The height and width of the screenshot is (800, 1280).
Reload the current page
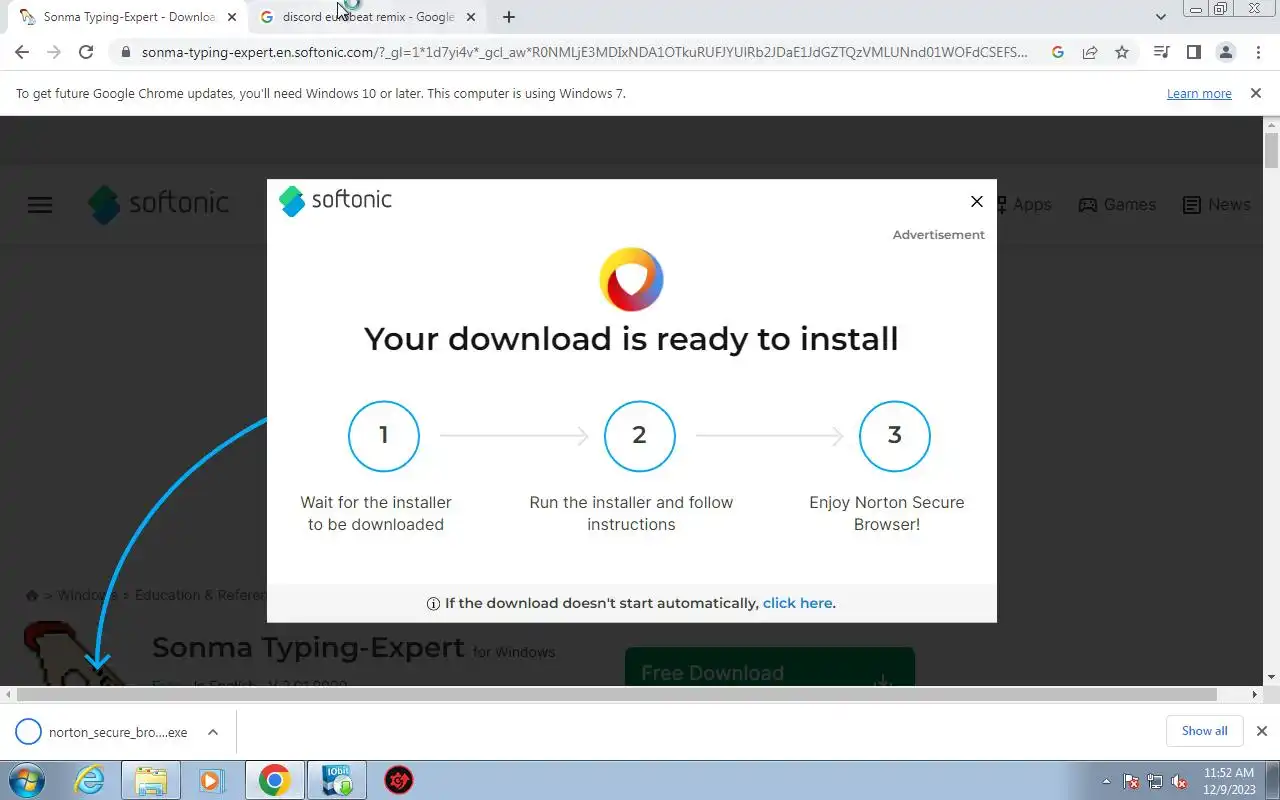click(86, 52)
